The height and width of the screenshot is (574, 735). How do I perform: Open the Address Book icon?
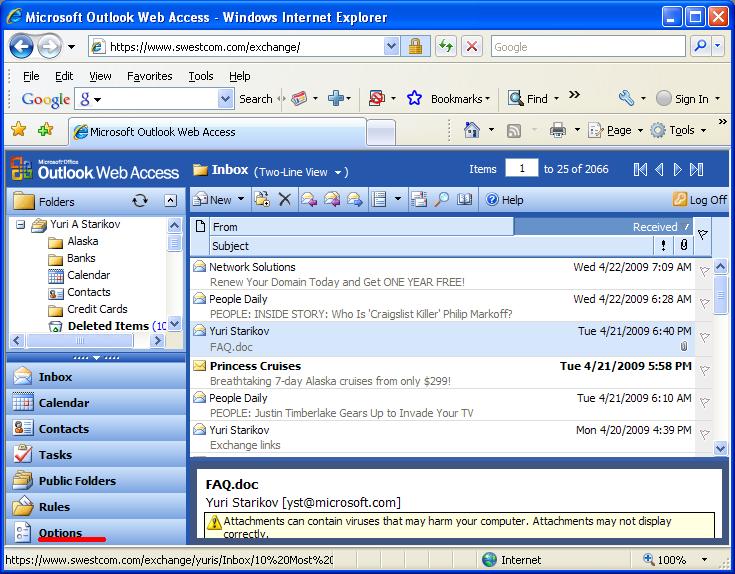coord(464,200)
